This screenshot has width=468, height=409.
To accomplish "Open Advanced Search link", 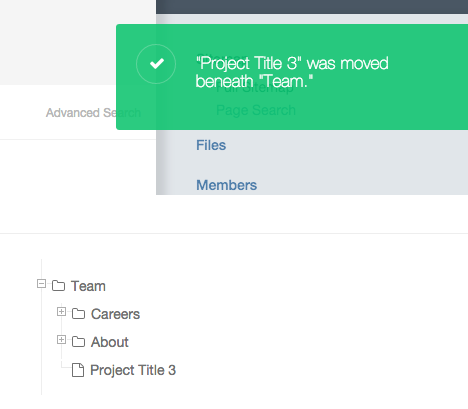I will click(x=93, y=113).
